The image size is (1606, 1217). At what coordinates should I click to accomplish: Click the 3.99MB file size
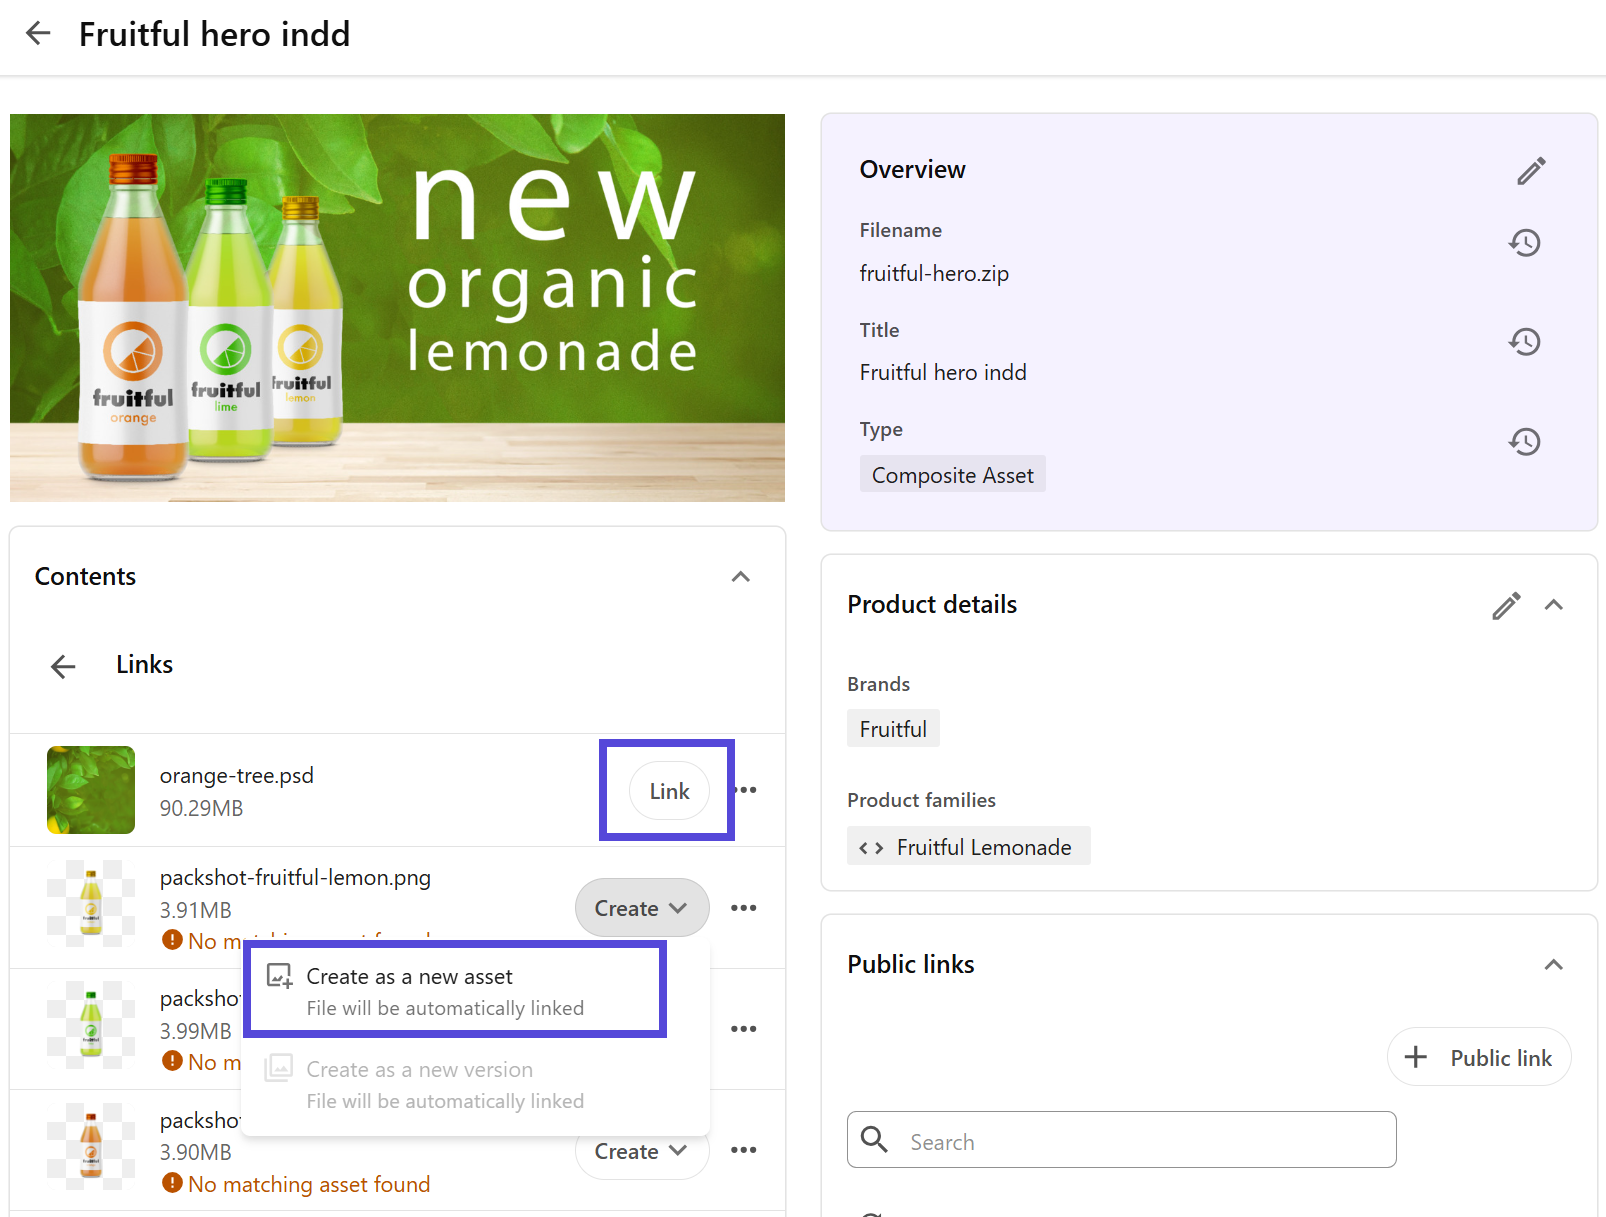[195, 1031]
